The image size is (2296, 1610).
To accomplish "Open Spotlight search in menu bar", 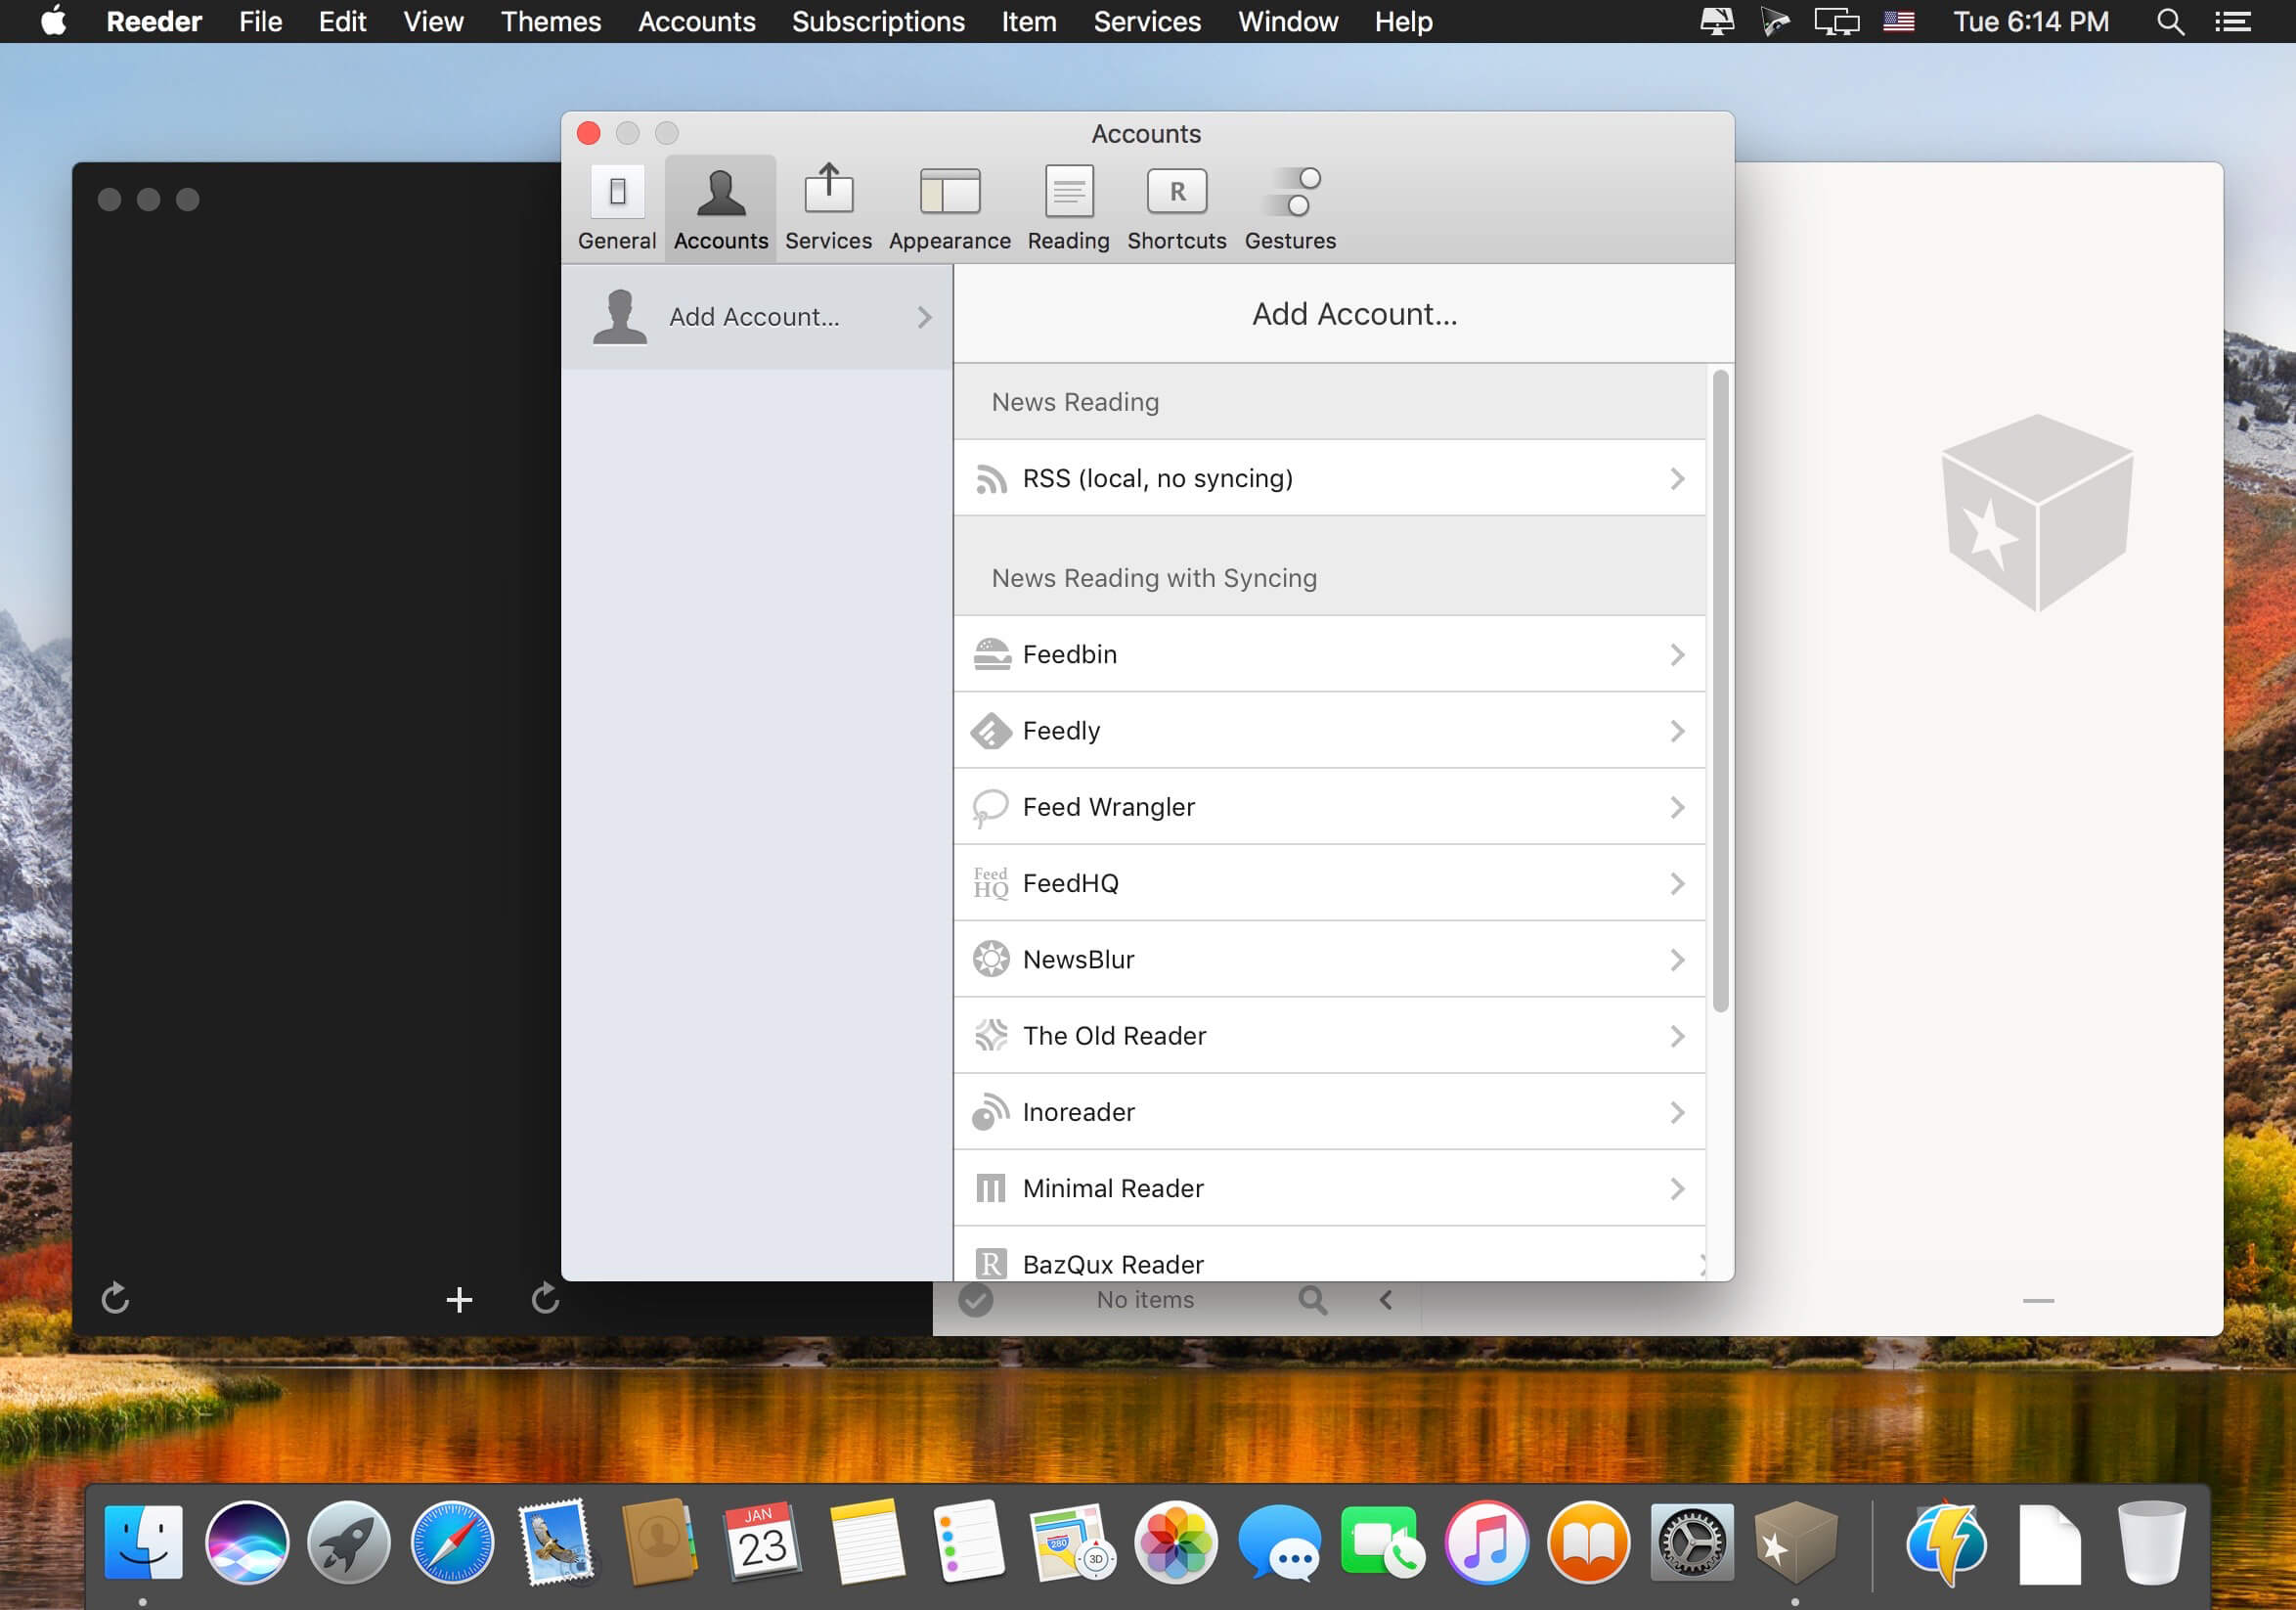I will [x=2170, y=21].
